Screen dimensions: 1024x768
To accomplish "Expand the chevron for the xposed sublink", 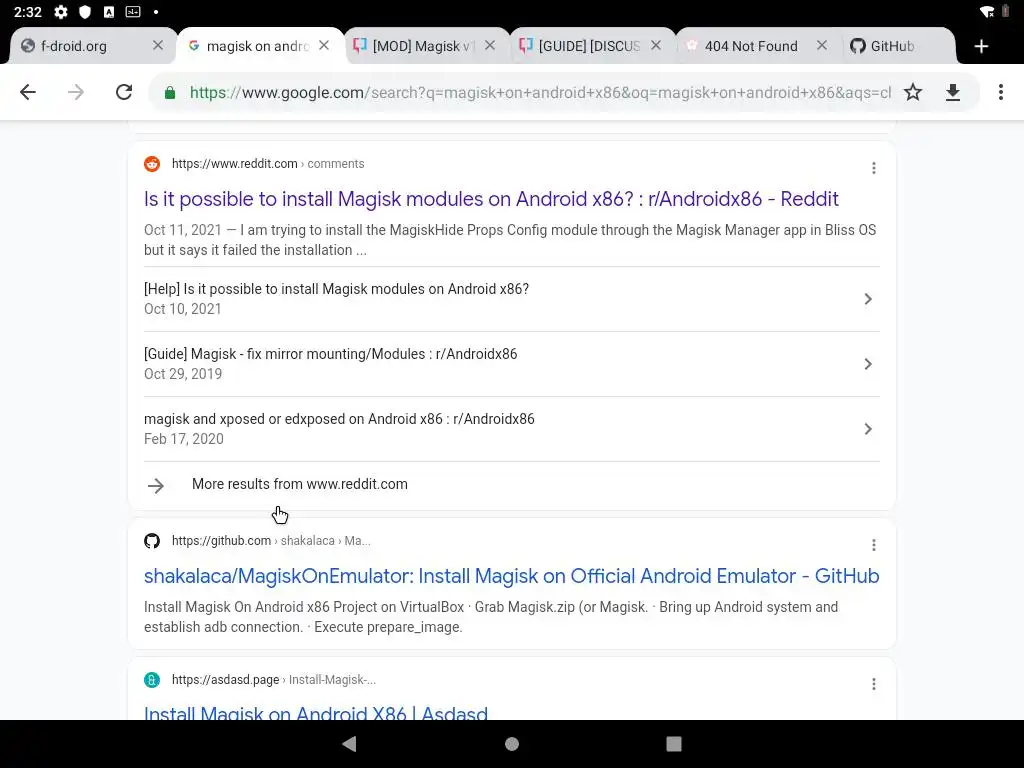I will 868,429.
